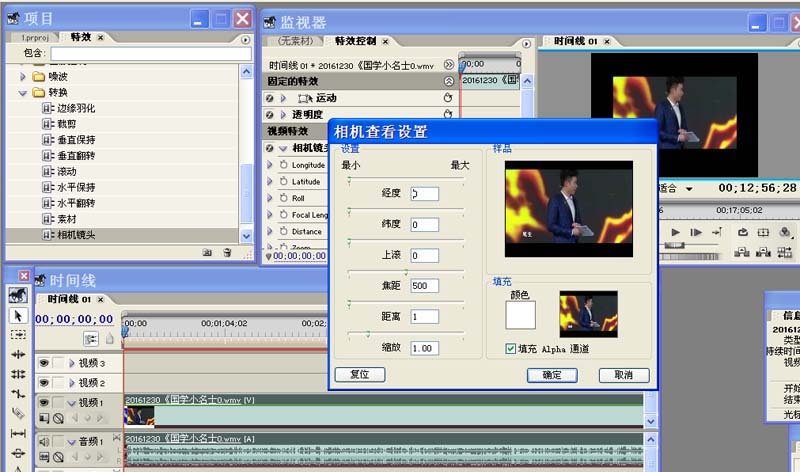
Task: Click the Longitude stopwatch icon
Action: point(284,165)
